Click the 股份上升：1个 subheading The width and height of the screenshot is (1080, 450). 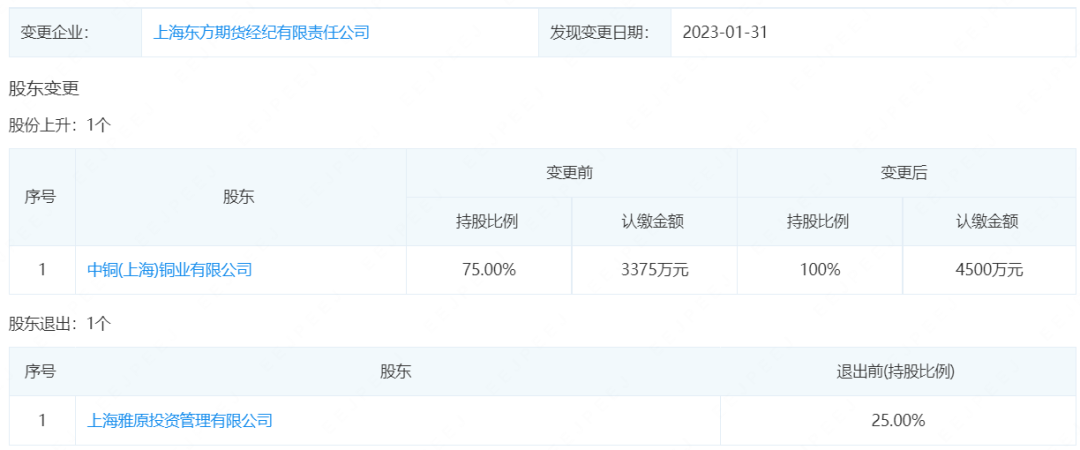[x=59, y=125]
